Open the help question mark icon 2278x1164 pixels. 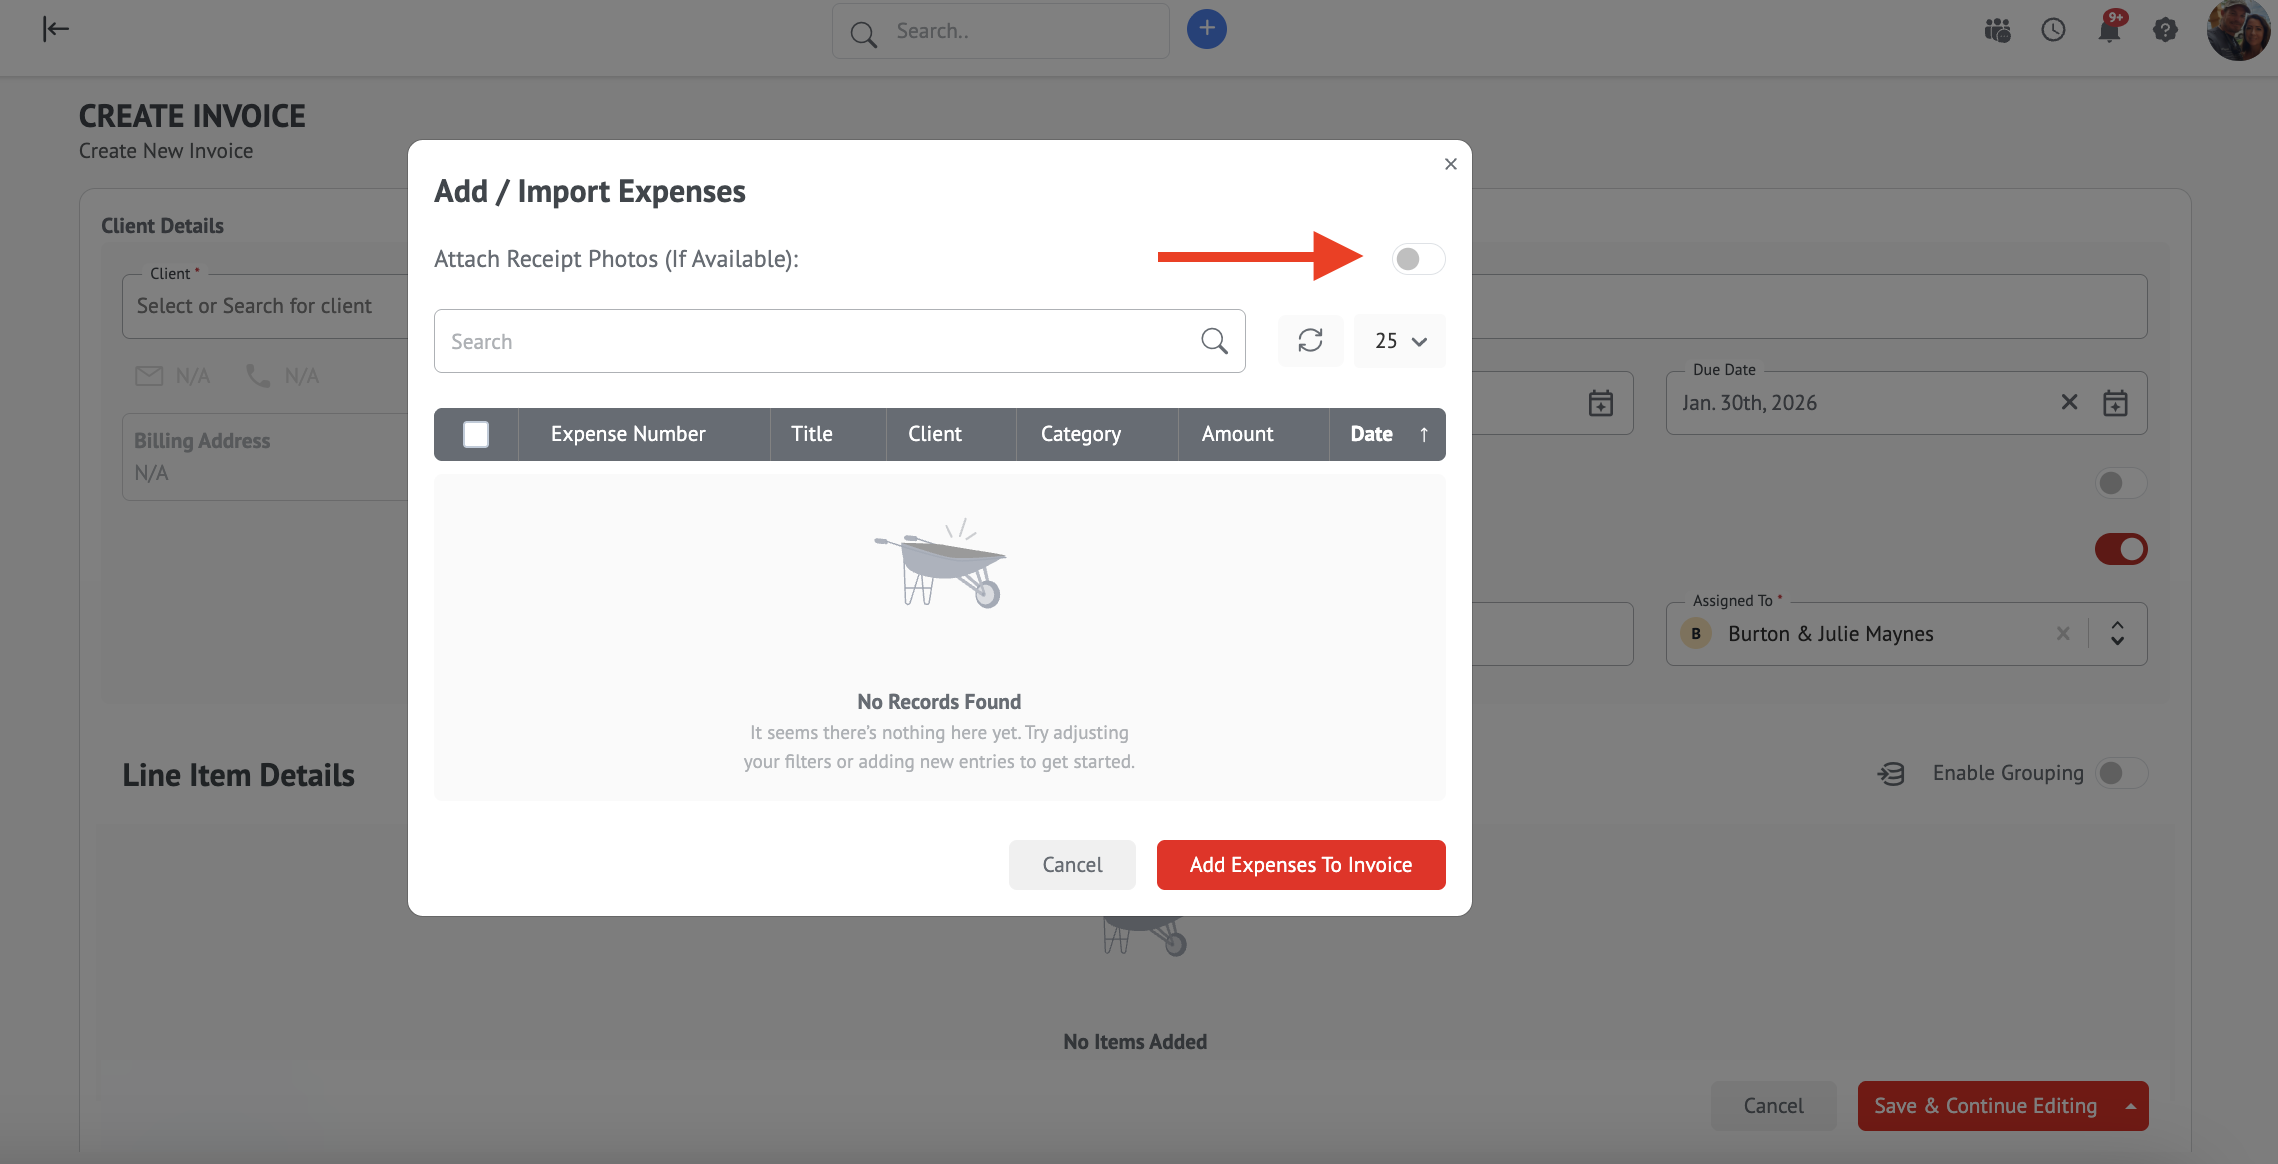click(x=2165, y=30)
